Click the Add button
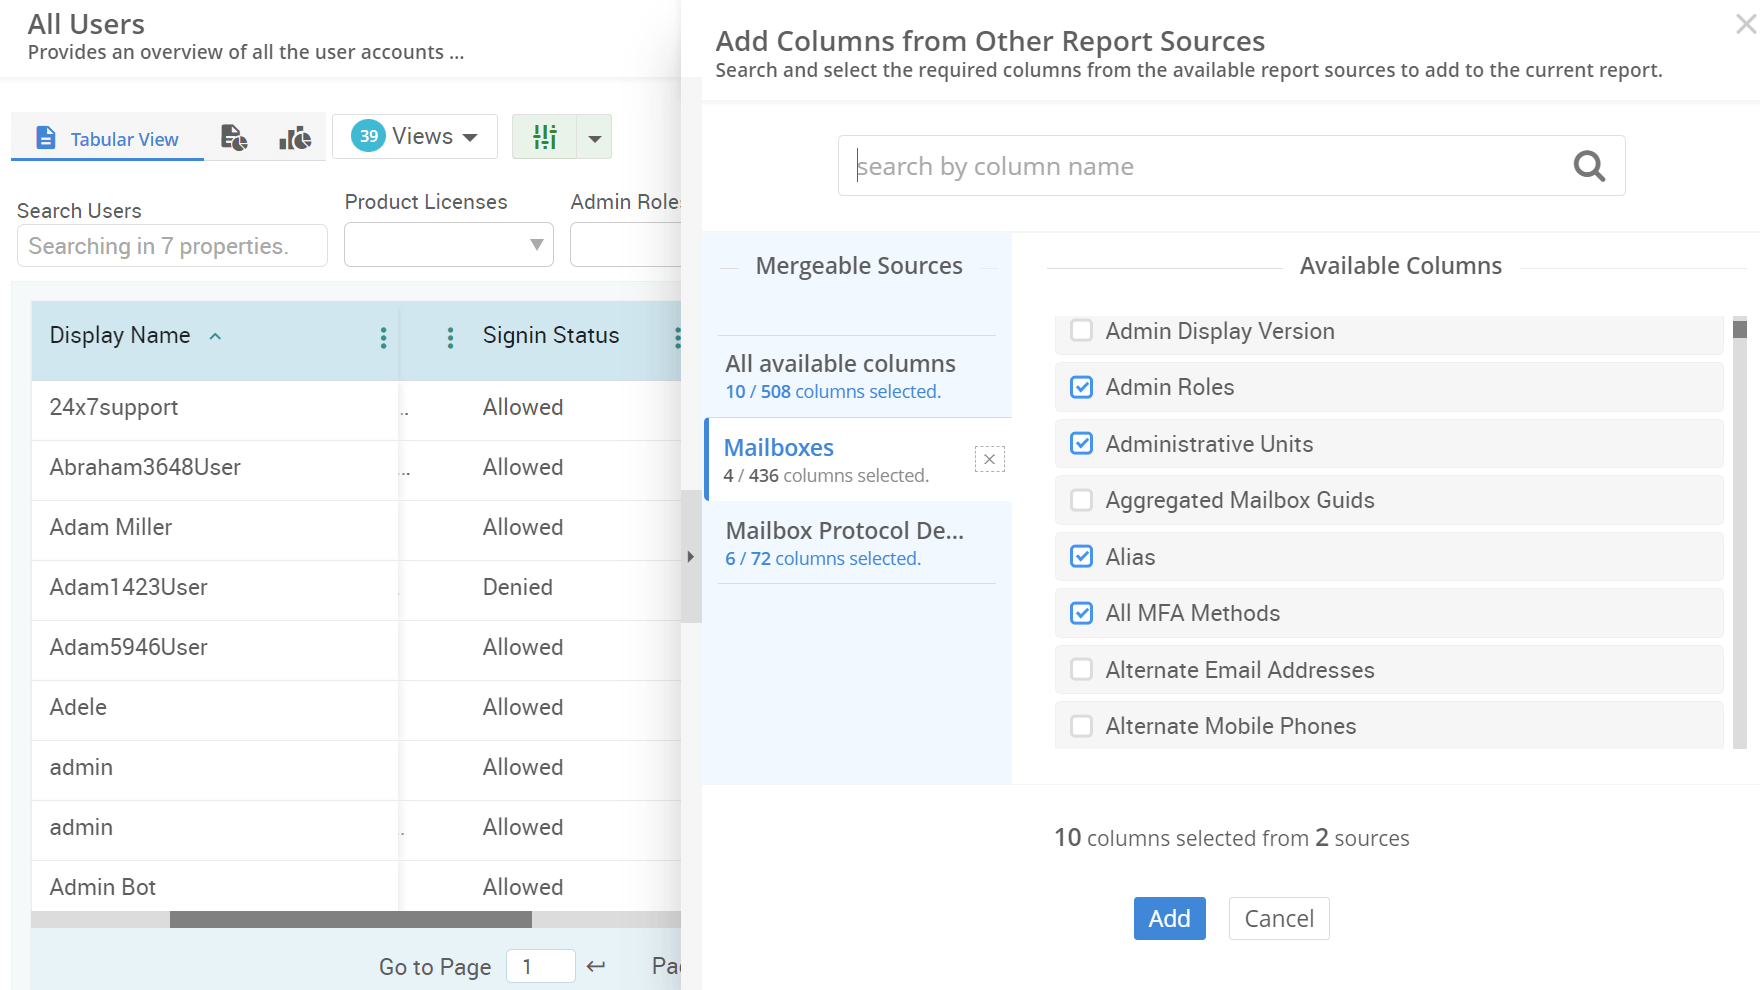The height and width of the screenshot is (990, 1760). tap(1169, 918)
